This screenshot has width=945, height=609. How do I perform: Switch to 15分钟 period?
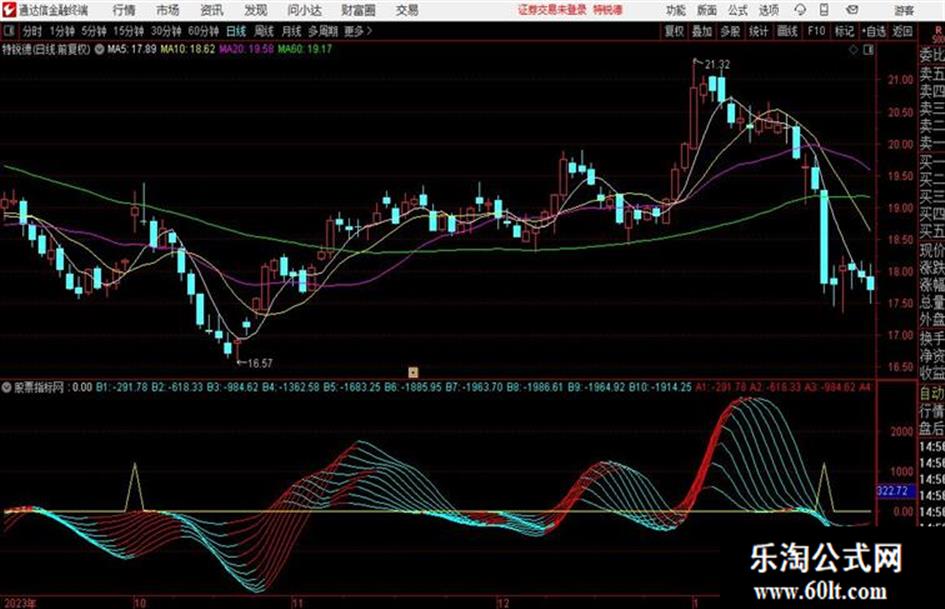pos(128,31)
